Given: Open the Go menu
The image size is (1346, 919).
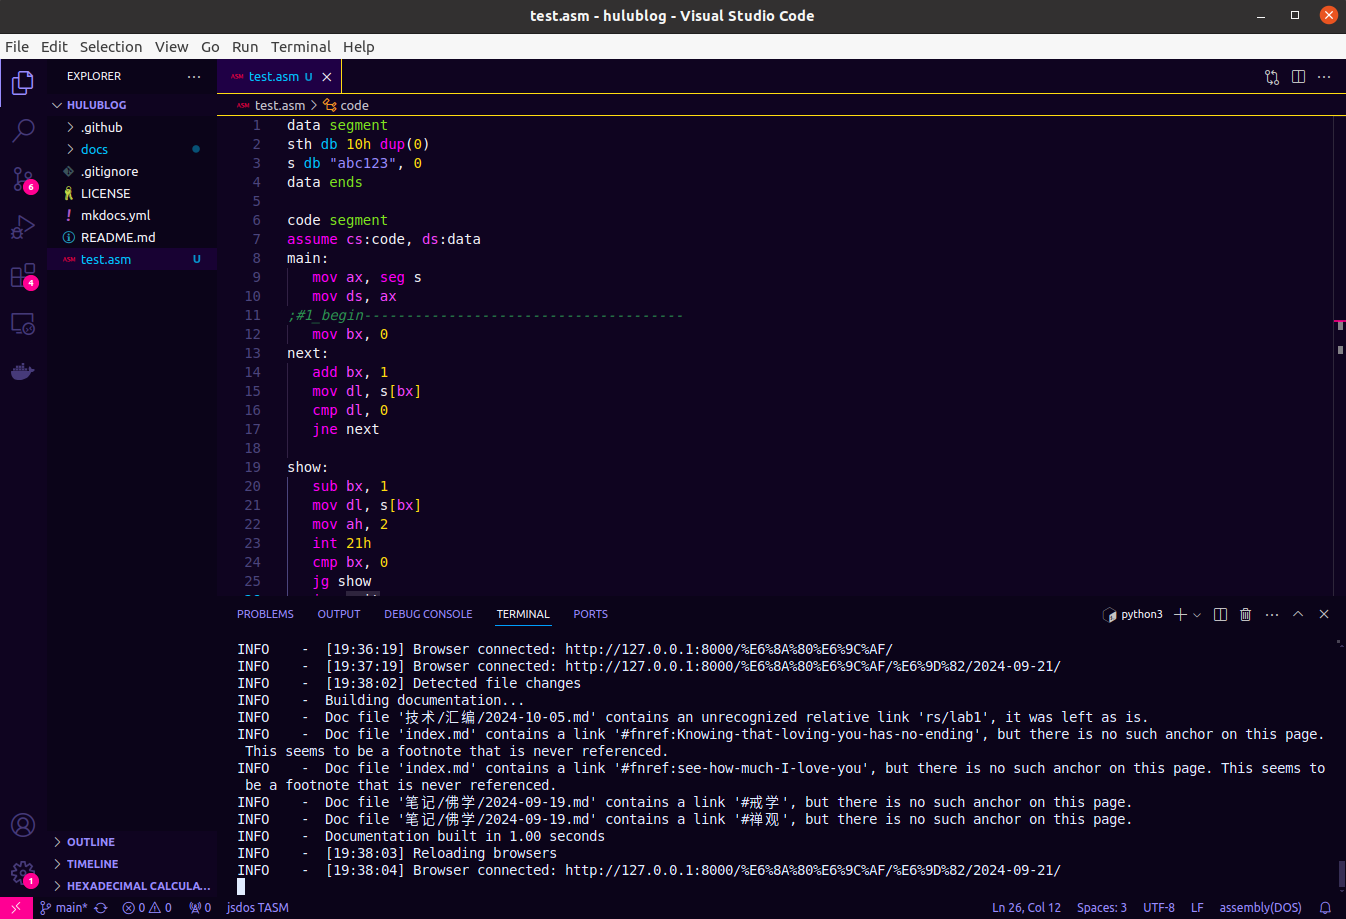Looking at the screenshot, I should point(210,47).
